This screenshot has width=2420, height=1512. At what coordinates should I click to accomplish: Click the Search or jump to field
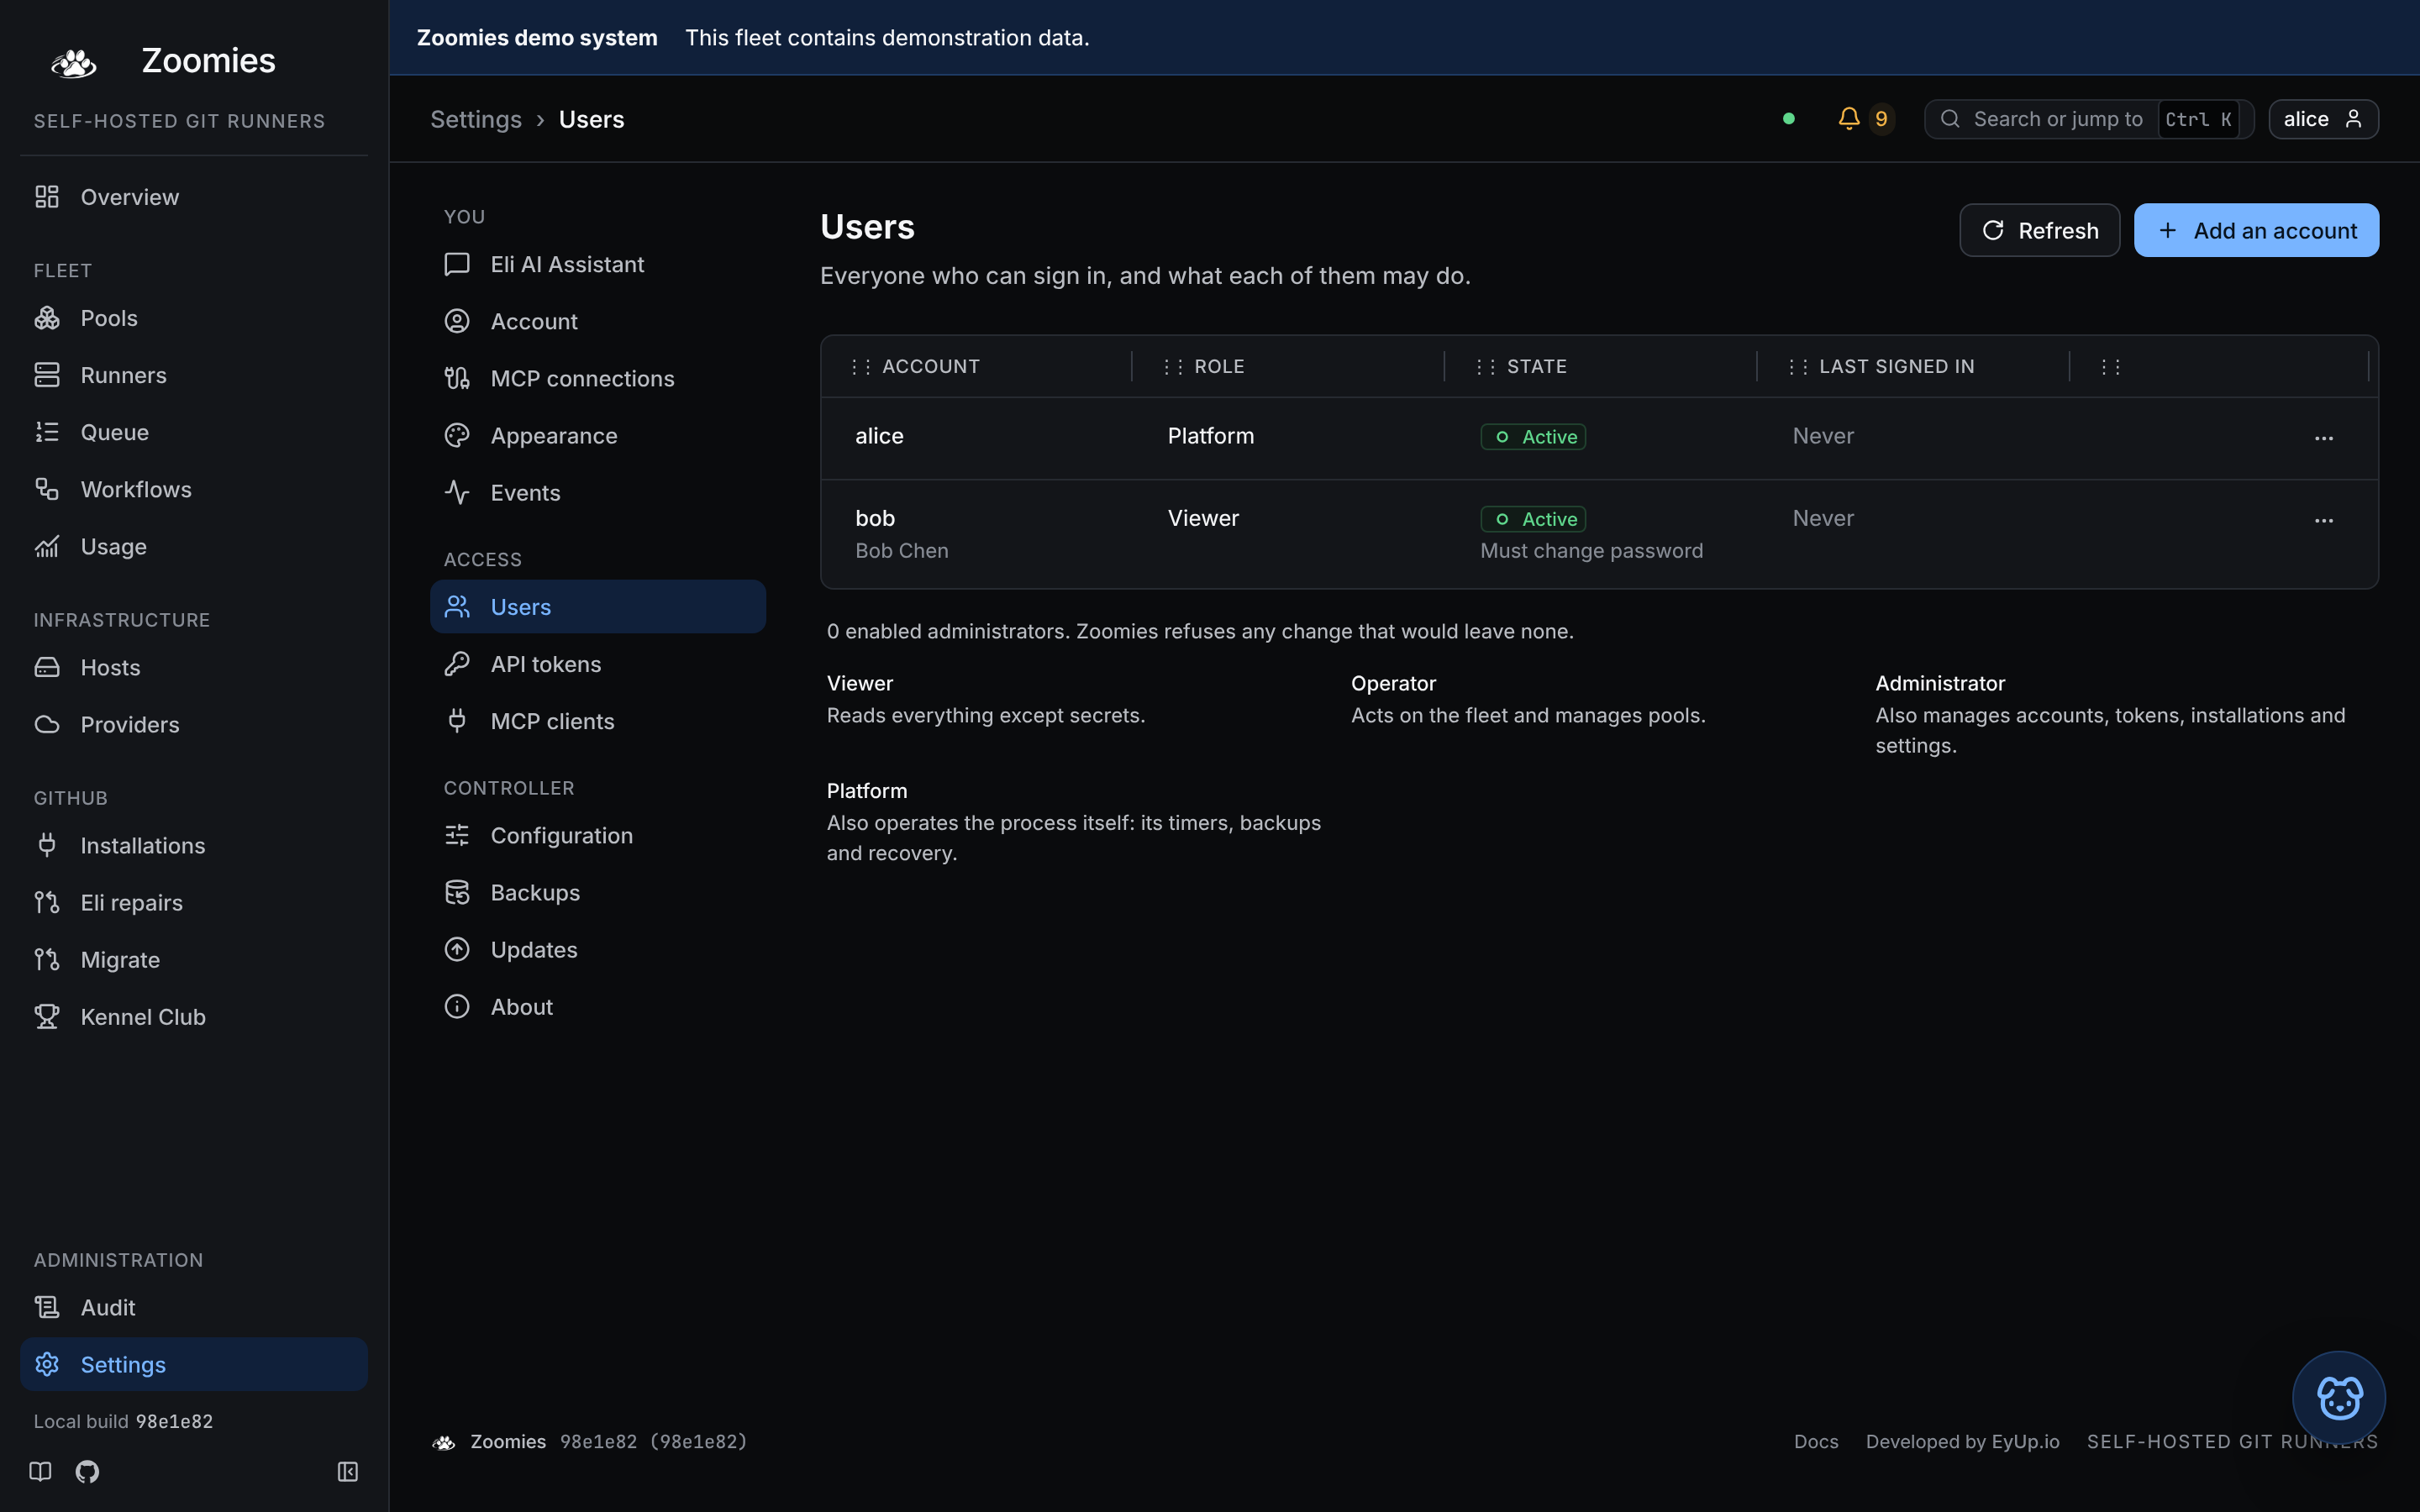coord(2088,119)
